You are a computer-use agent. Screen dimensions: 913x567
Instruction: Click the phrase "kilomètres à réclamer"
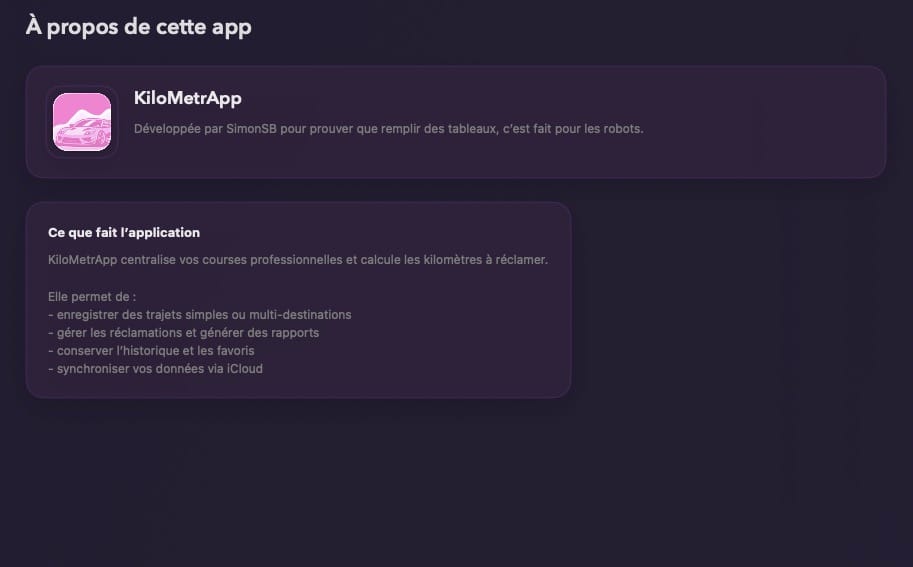(489, 260)
